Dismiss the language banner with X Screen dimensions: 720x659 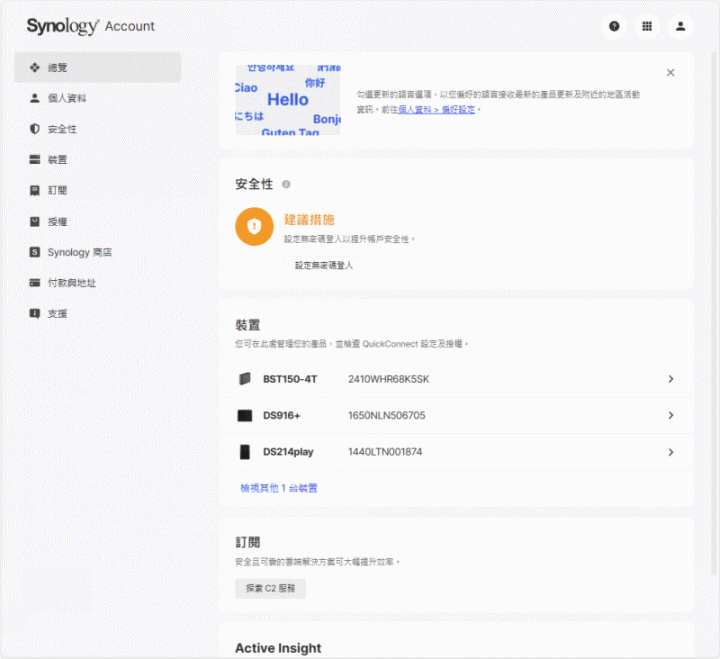(x=670, y=73)
